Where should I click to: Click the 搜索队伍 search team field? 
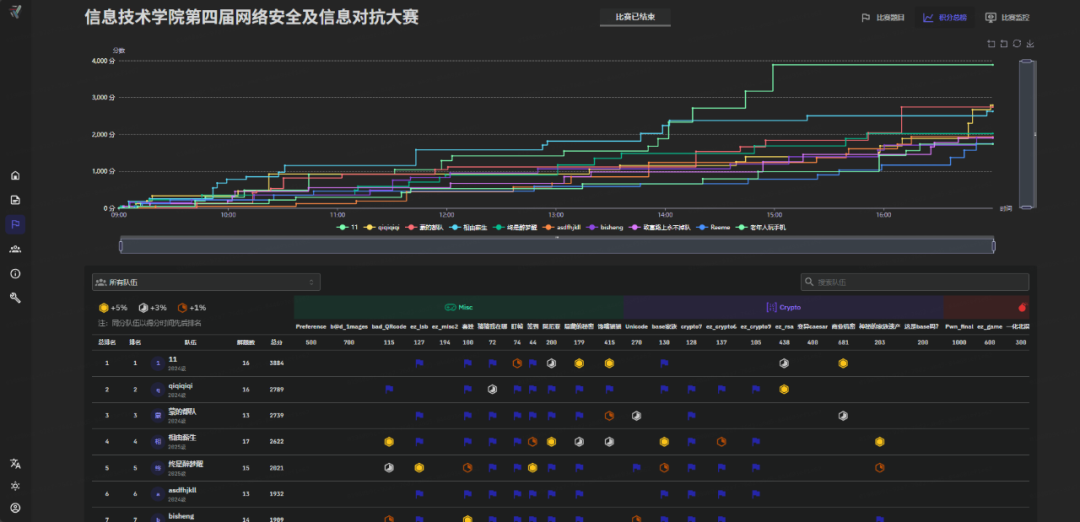pos(914,283)
